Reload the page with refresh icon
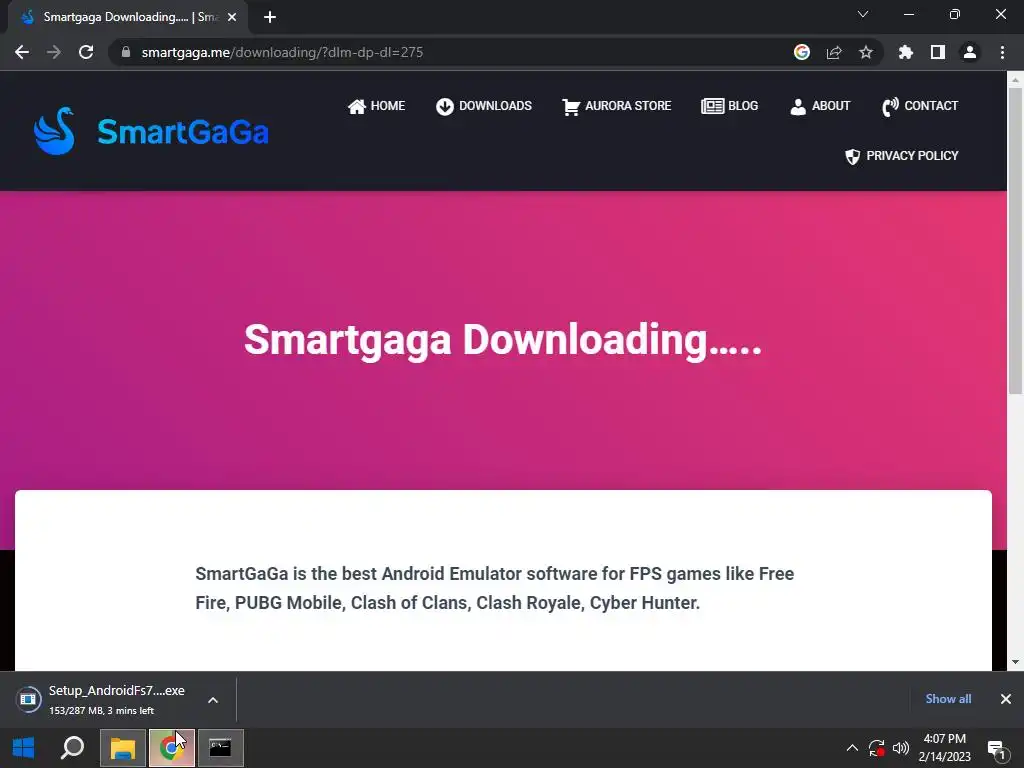1024x768 pixels. [x=86, y=52]
